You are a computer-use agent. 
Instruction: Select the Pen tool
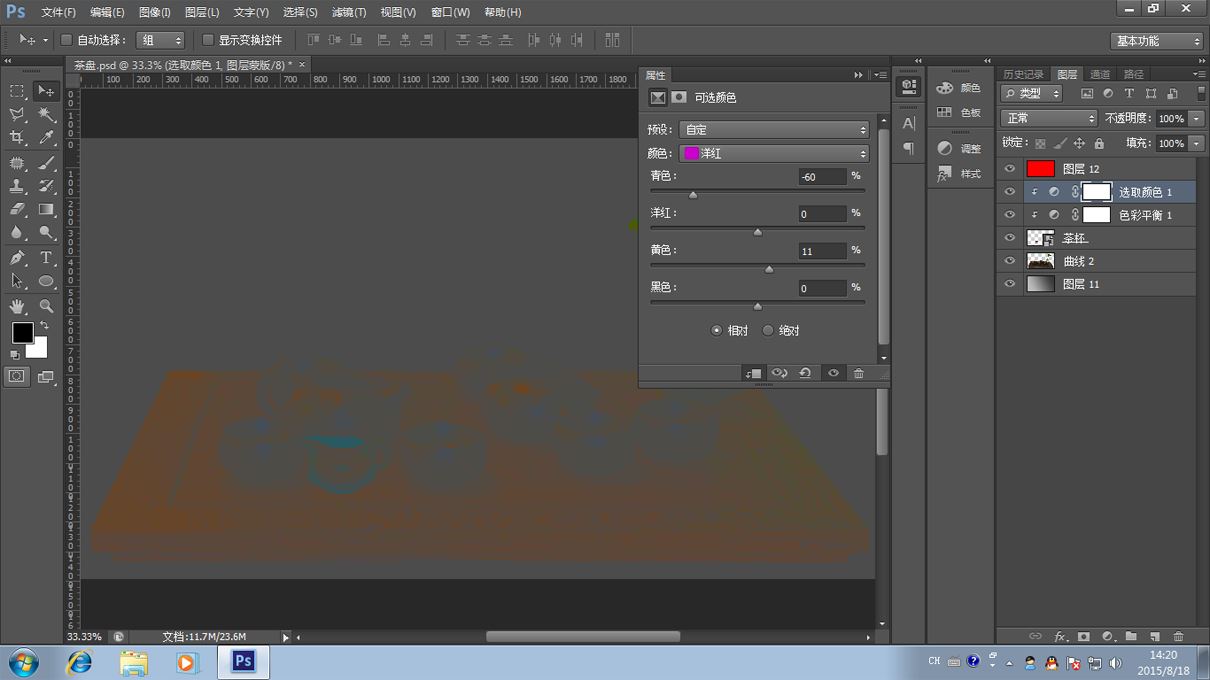coord(17,258)
